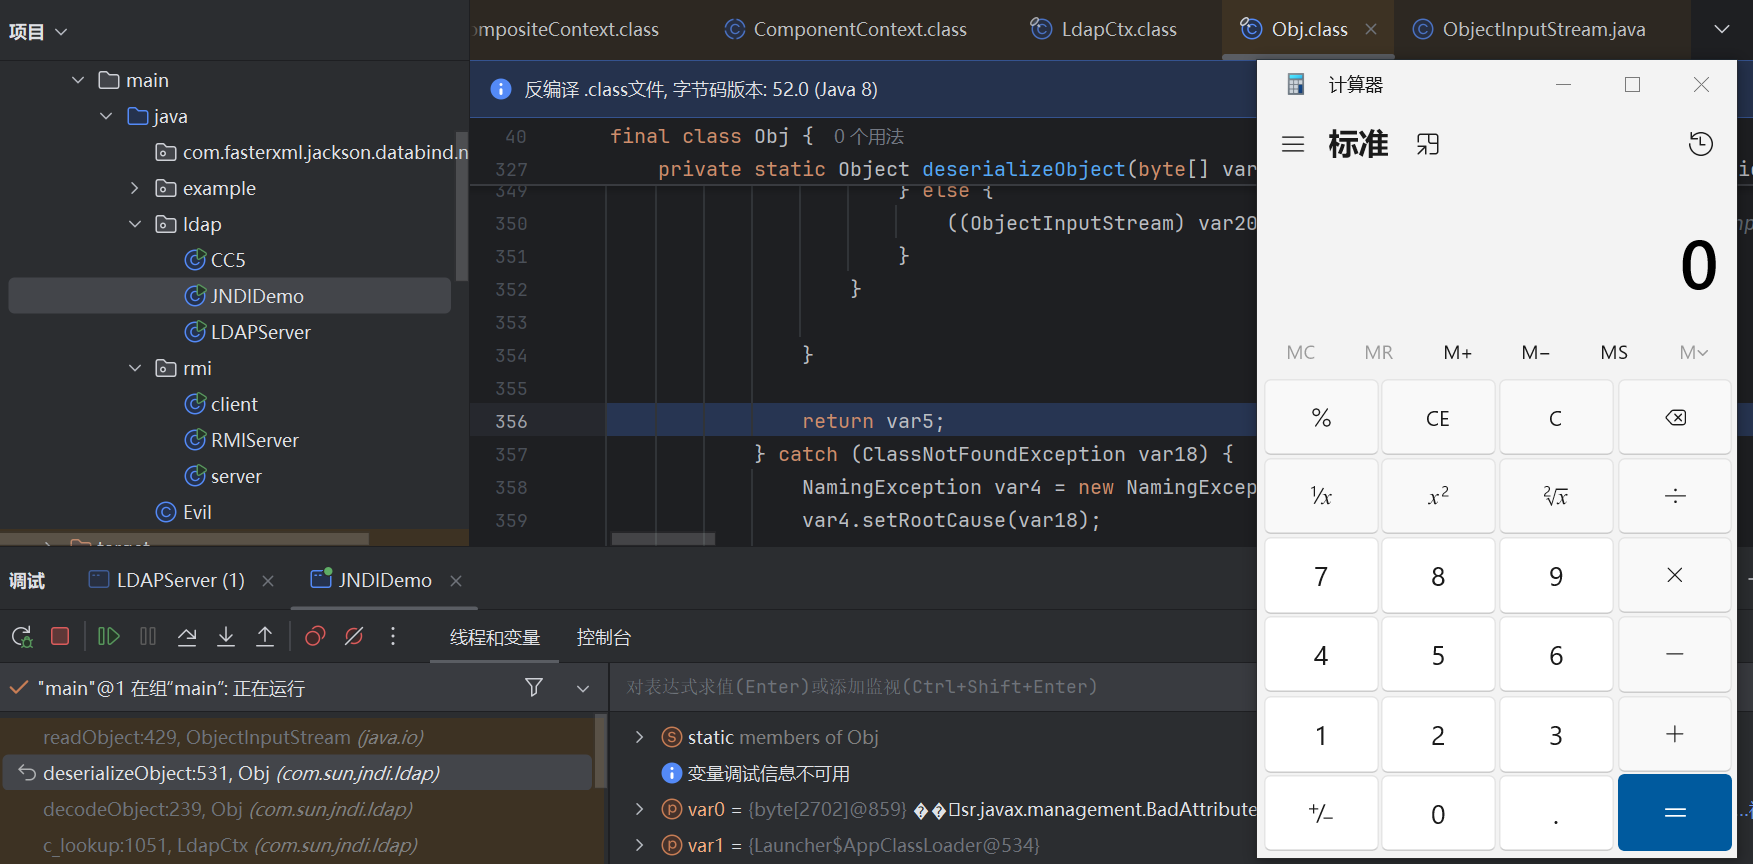Open RMIServer class in project tree
Screen dimensions: 1753x864
point(254,440)
